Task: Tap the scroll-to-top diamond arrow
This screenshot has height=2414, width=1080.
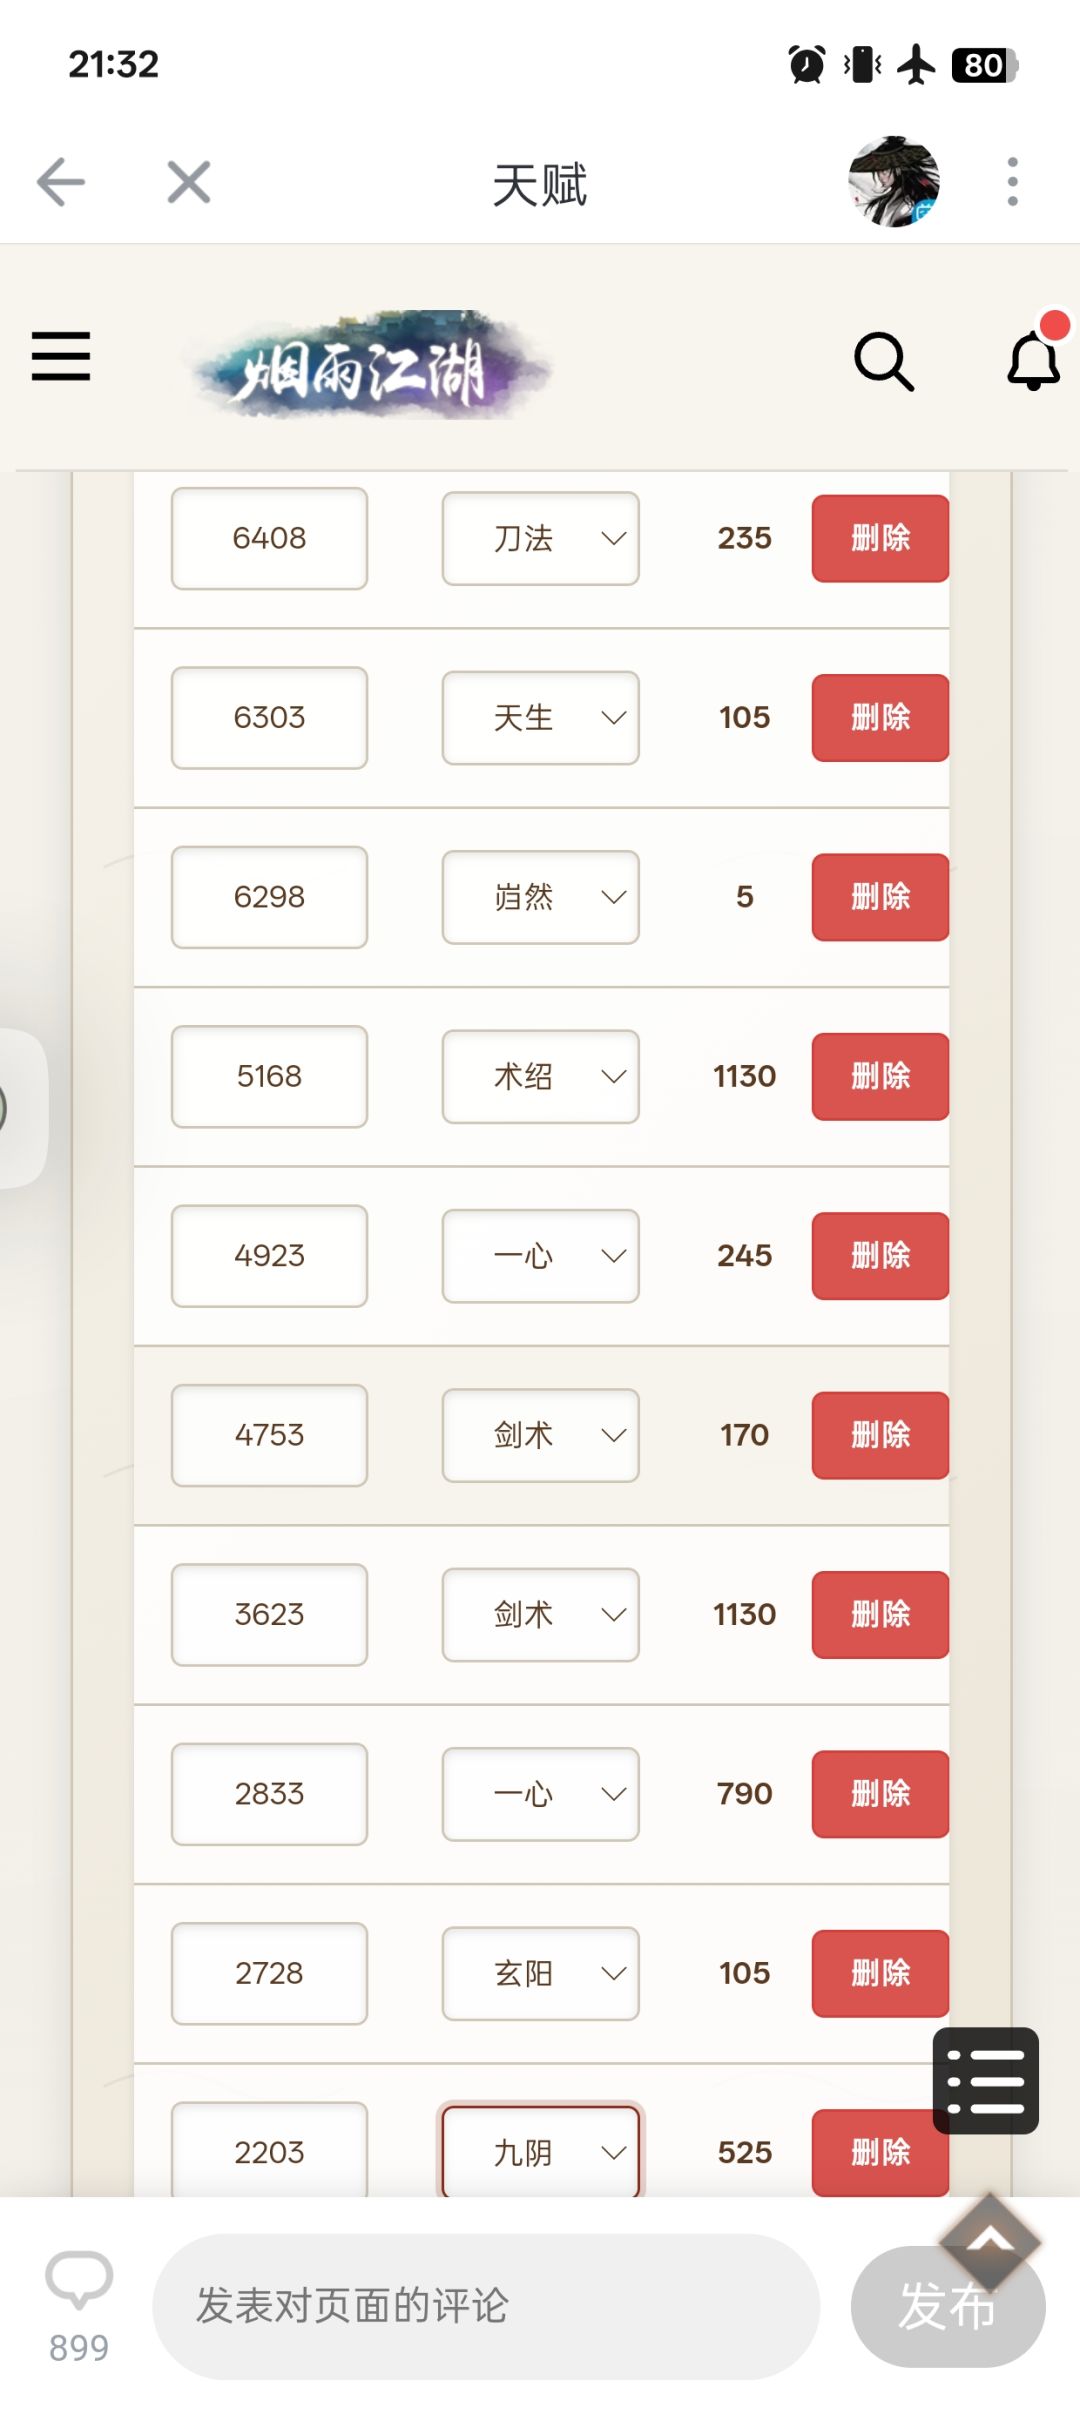Action: pos(990,2241)
